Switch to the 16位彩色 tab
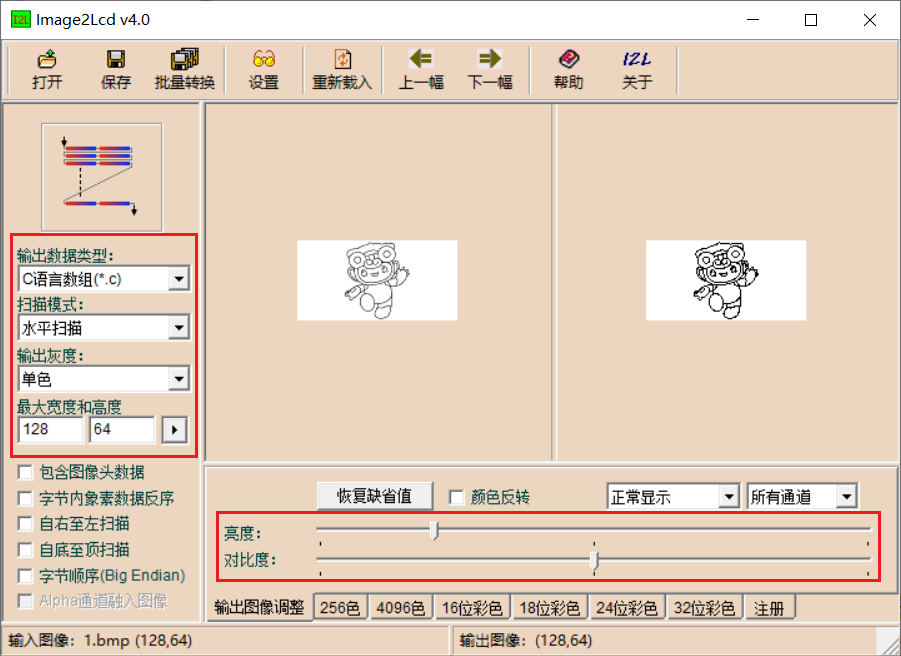 click(x=472, y=608)
